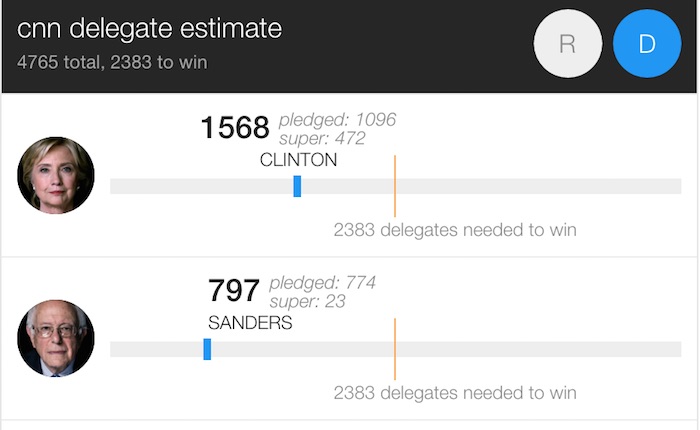Click the CLINTON name label
The height and width of the screenshot is (430, 700).
click(x=298, y=160)
